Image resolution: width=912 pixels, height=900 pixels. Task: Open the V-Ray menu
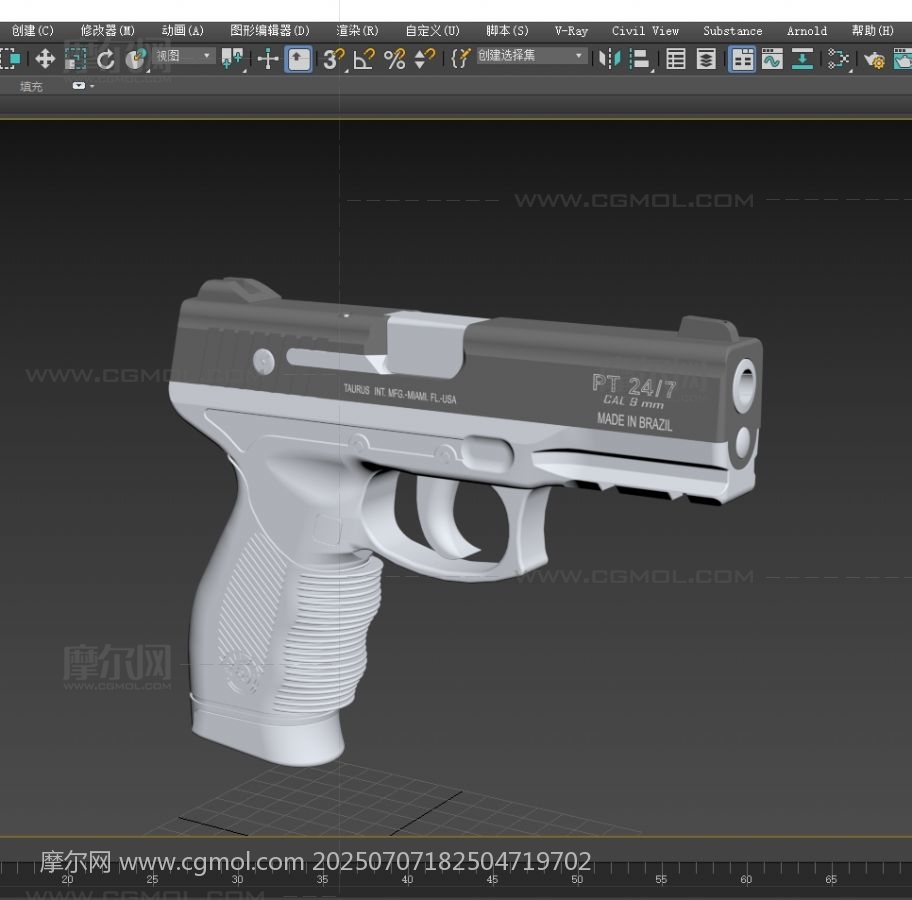(571, 31)
